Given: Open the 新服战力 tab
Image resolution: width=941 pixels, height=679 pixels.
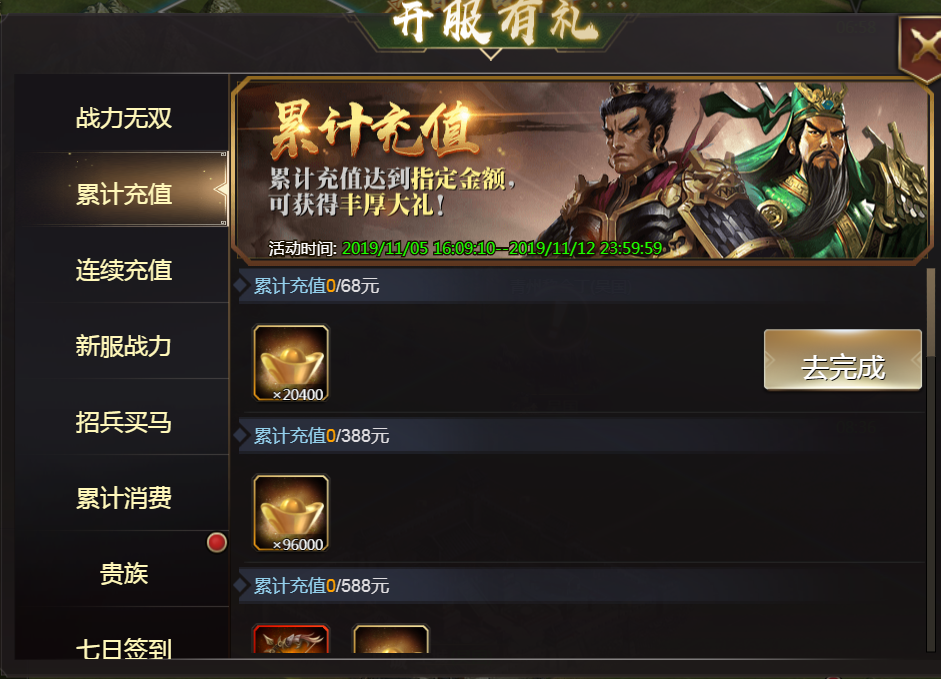Looking at the screenshot, I should [123, 346].
